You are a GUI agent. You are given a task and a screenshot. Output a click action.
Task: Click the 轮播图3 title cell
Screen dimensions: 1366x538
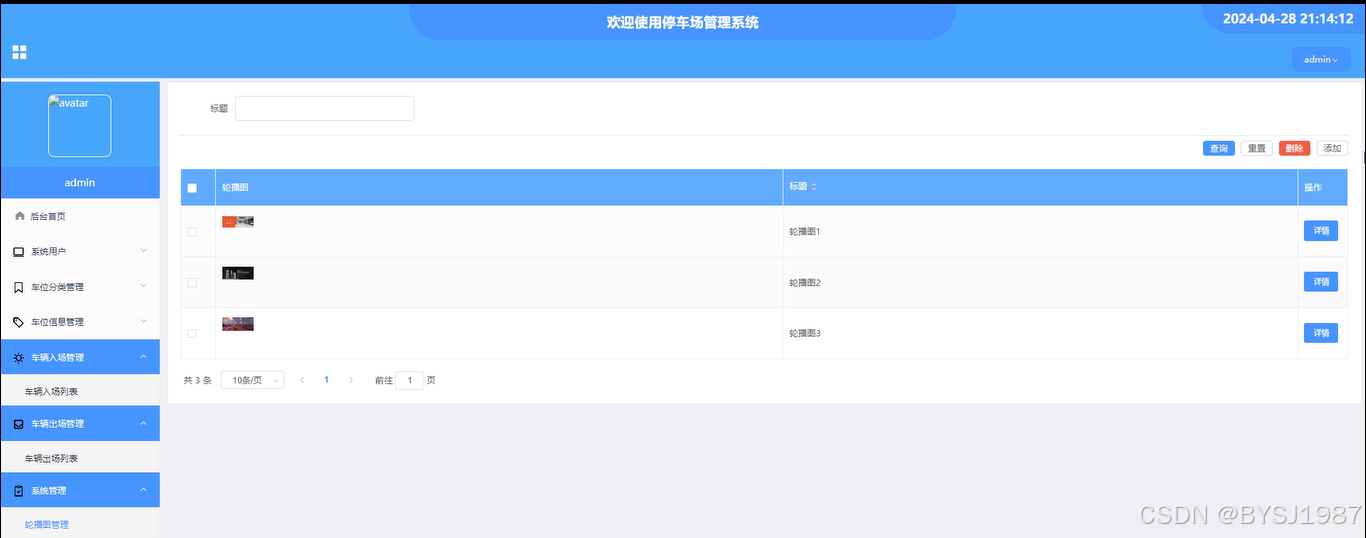click(1040, 333)
